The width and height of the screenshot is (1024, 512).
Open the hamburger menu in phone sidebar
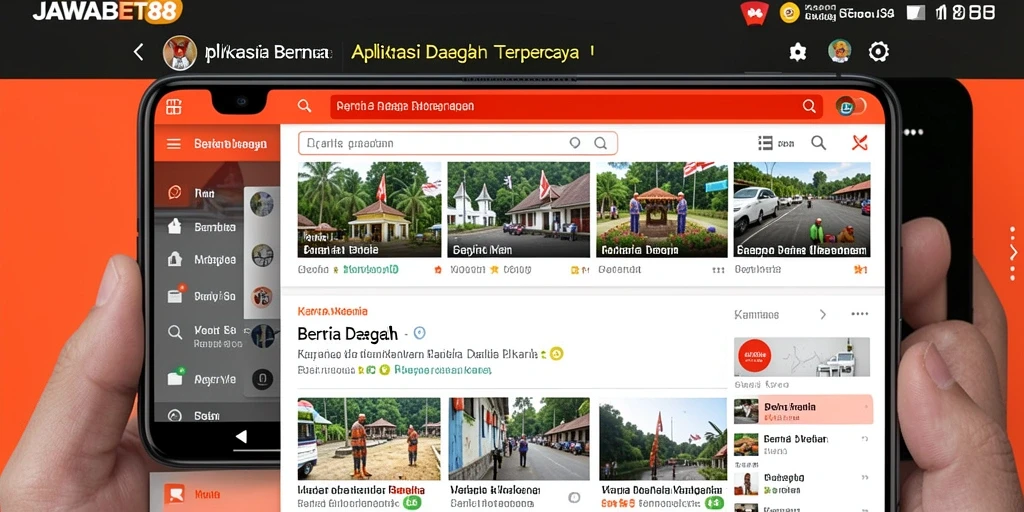click(174, 144)
